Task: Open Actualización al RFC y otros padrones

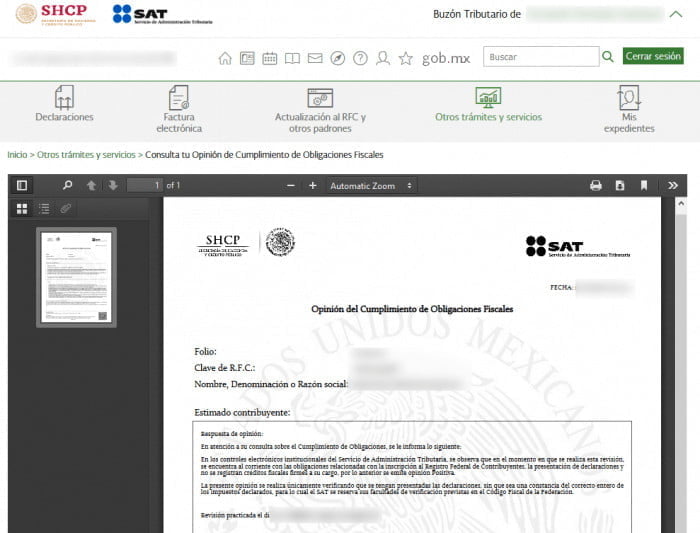Action: click(320, 110)
